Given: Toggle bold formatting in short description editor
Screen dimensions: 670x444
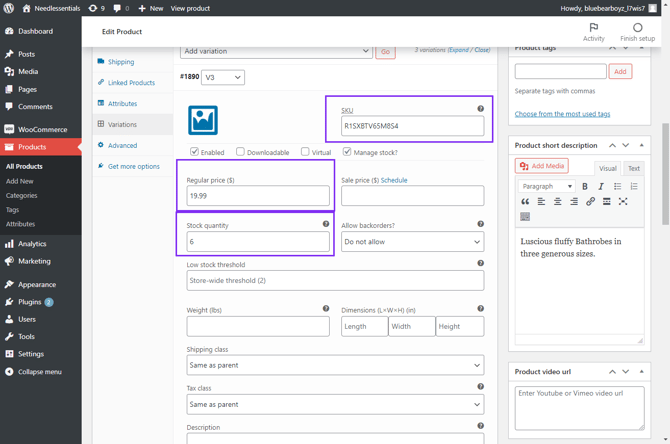Looking at the screenshot, I should click(585, 187).
